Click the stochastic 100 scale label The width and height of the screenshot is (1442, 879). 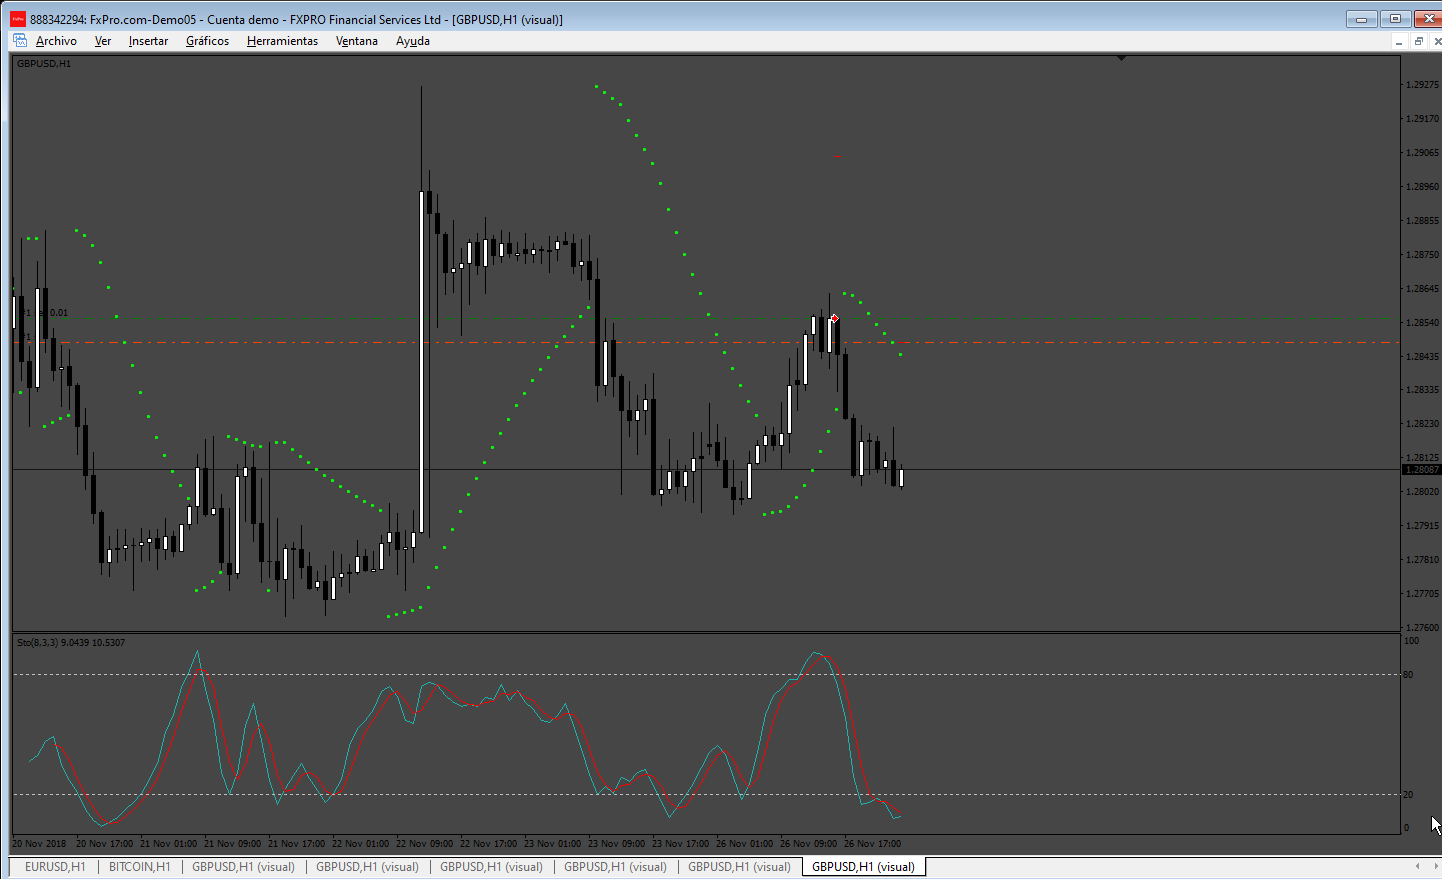pos(1411,641)
